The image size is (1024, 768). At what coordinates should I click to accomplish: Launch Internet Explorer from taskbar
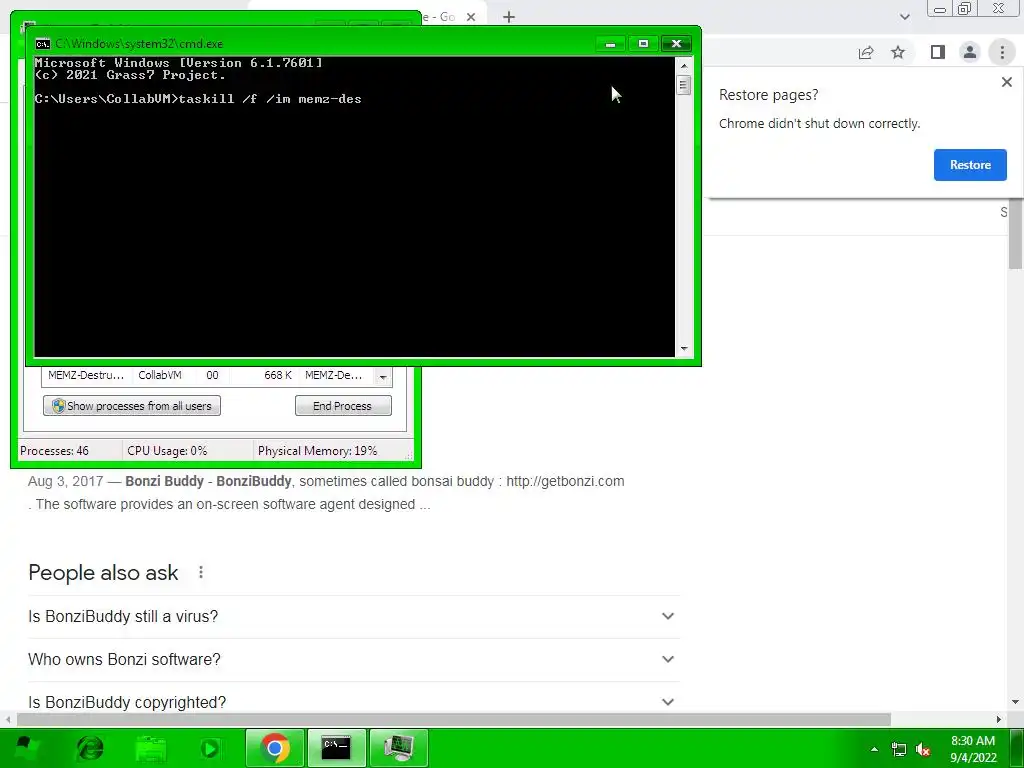90,748
